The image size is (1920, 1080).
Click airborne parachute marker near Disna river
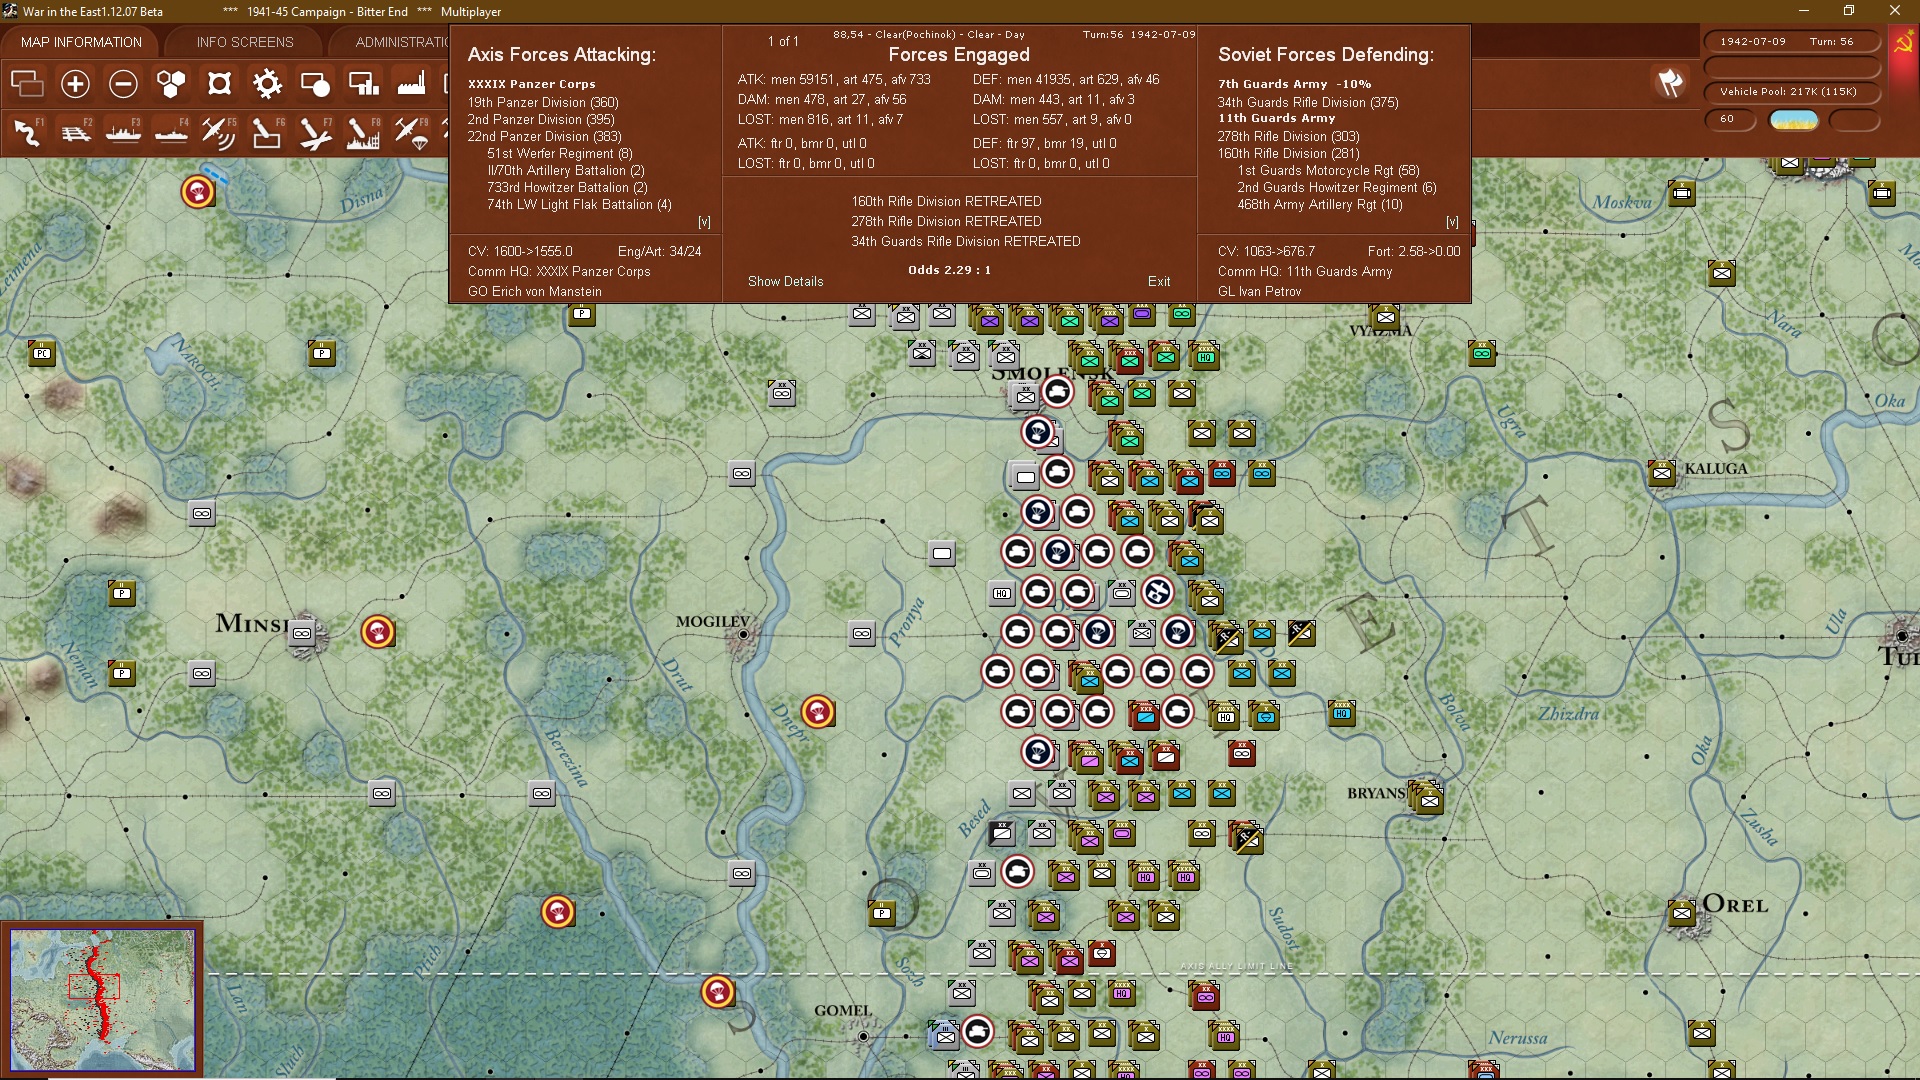click(x=198, y=191)
